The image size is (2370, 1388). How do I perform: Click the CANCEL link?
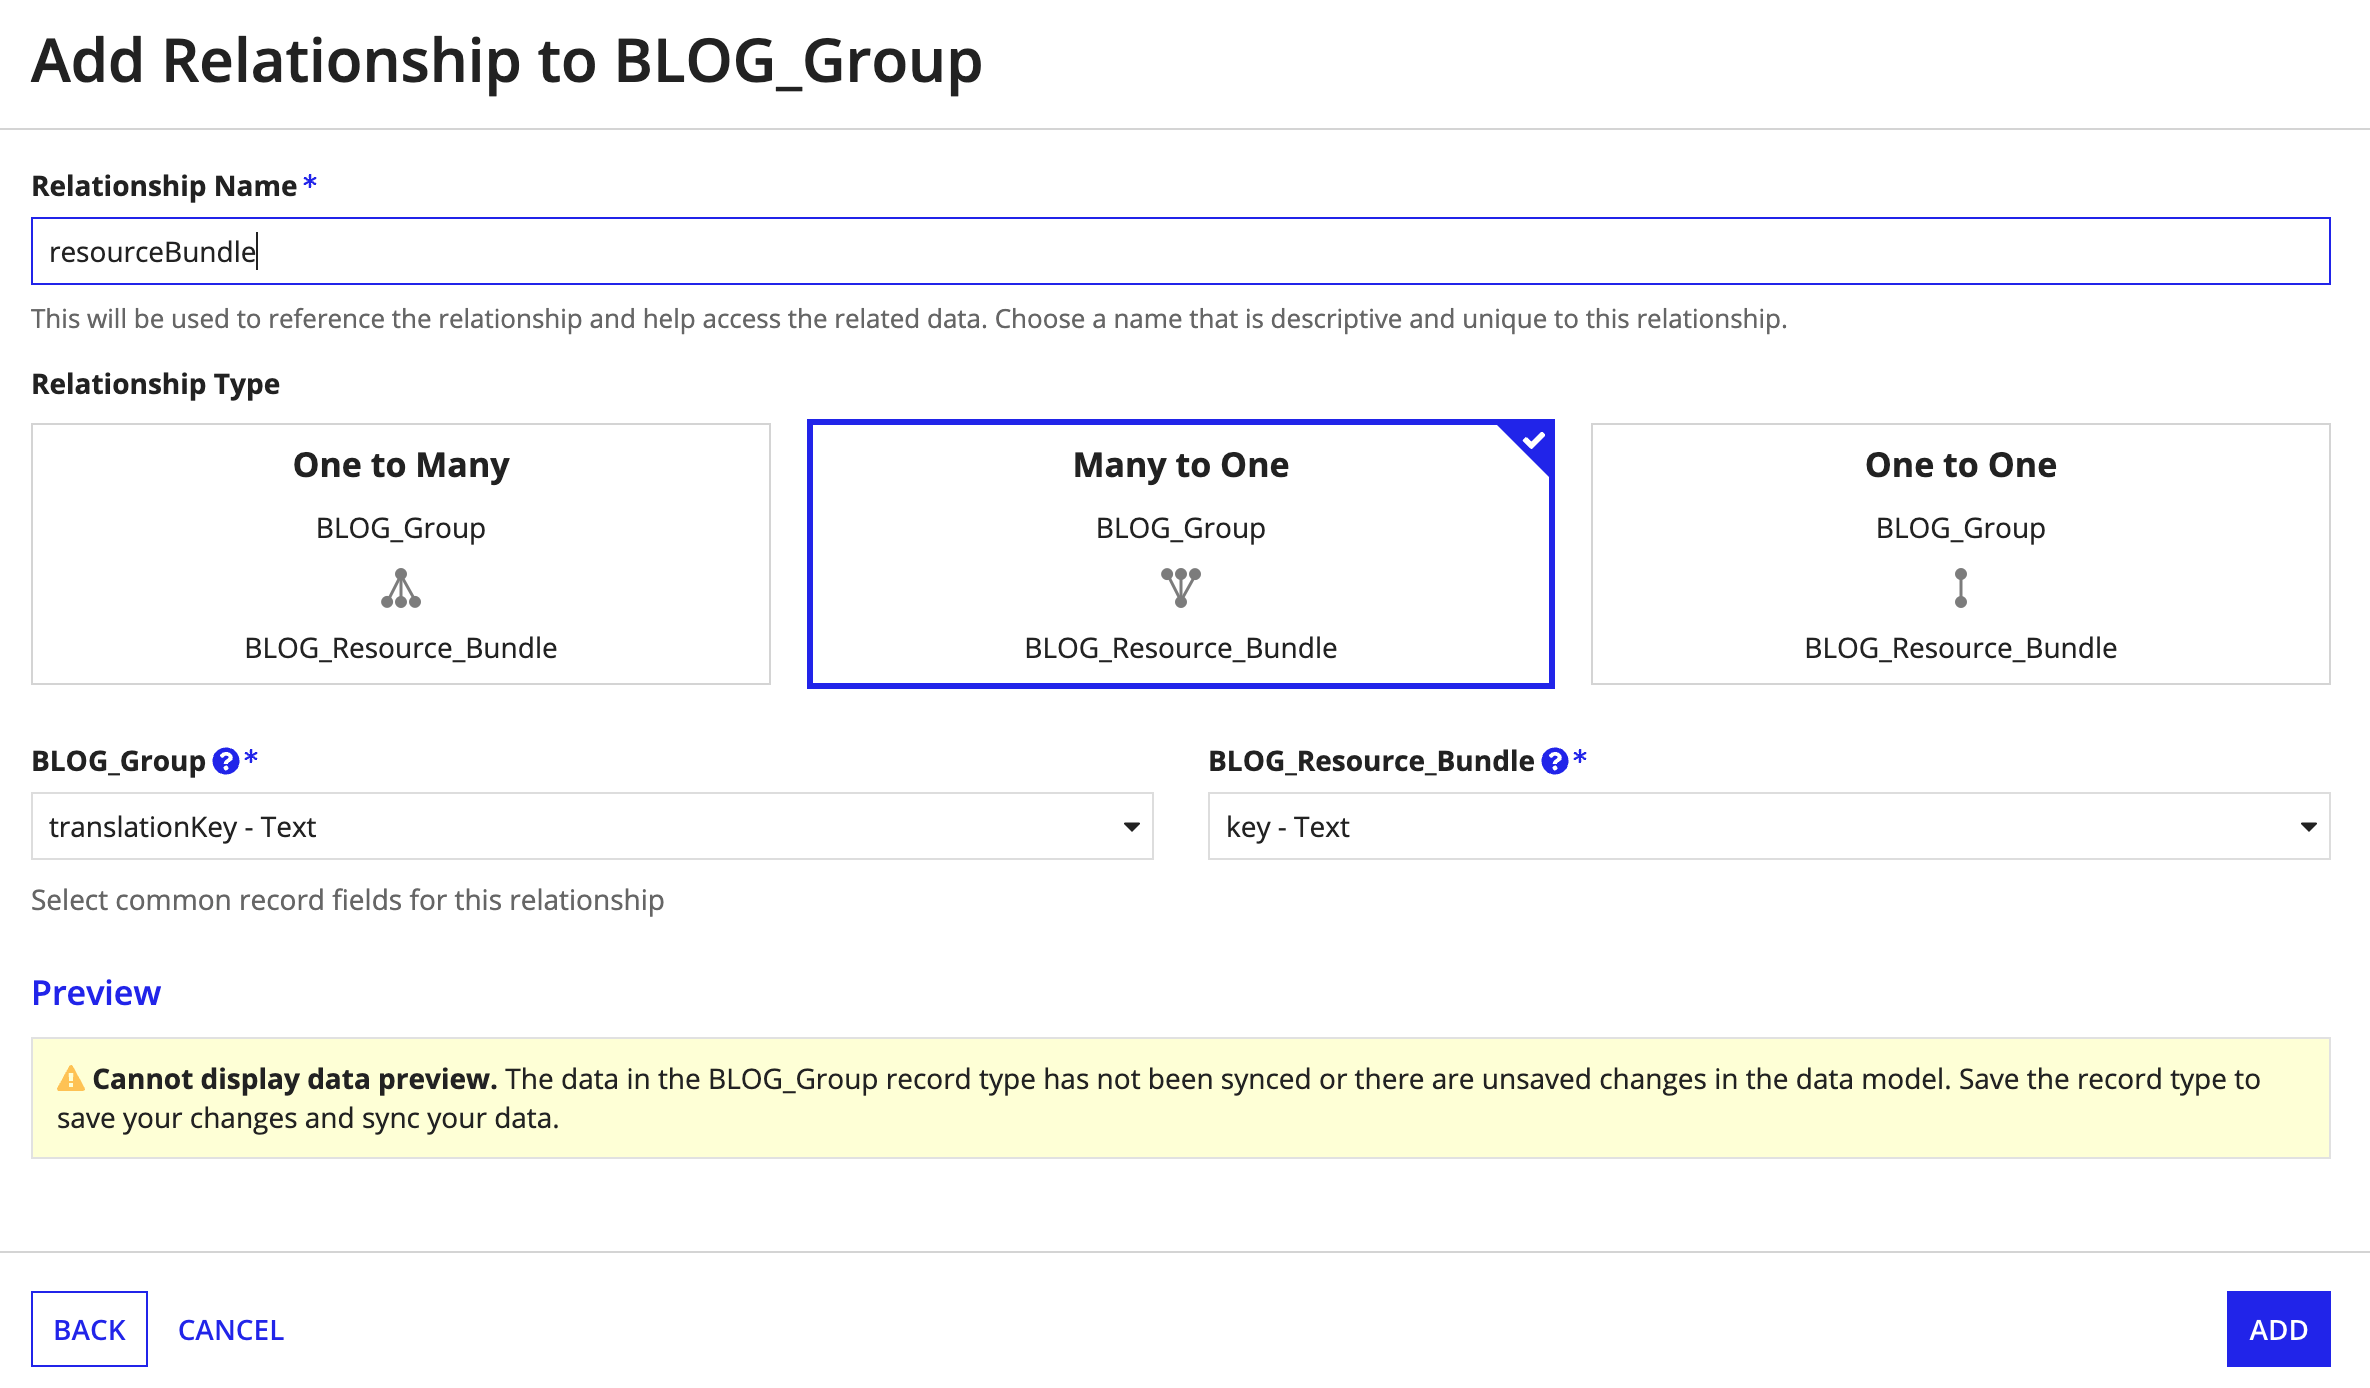pyautogui.click(x=231, y=1329)
